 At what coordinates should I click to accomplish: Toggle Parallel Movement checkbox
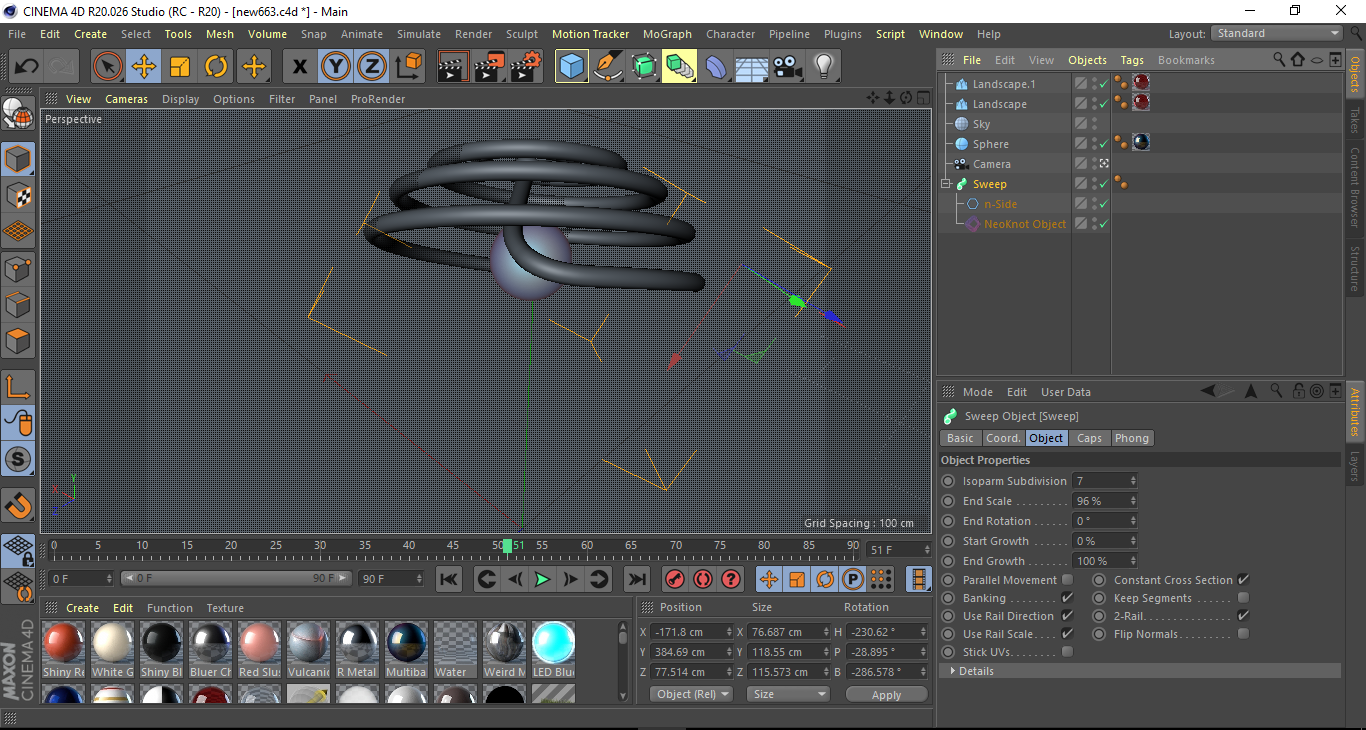coord(1067,580)
